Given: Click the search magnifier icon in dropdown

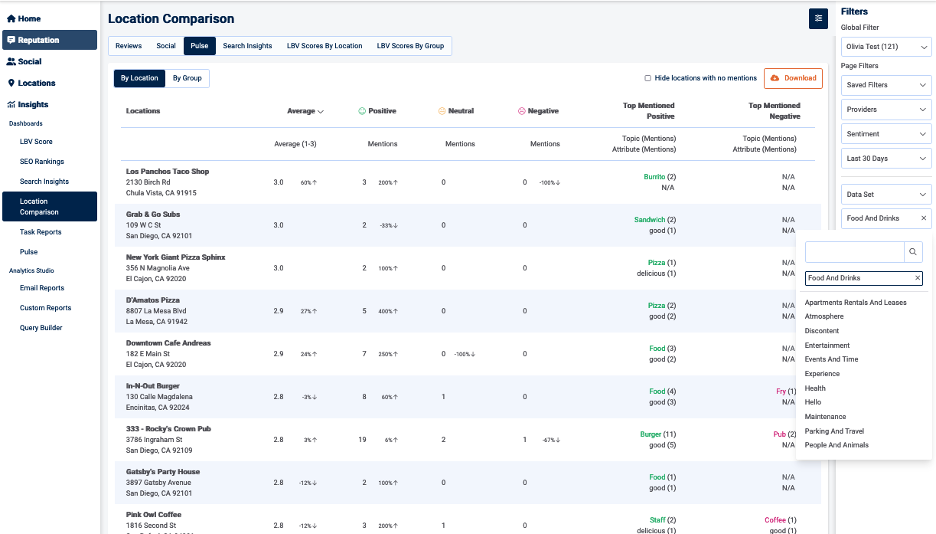Looking at the screenshot, I should tap(913, 252).
